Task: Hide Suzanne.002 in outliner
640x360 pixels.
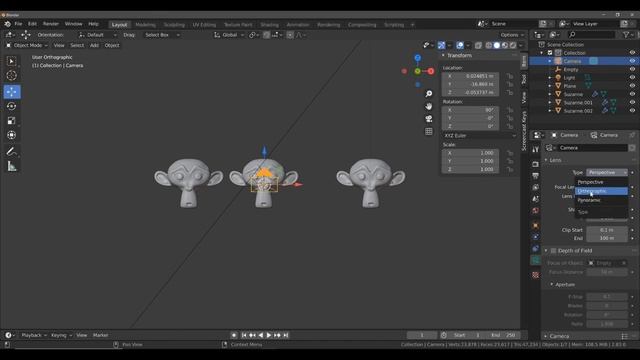Action: point(632,111)
